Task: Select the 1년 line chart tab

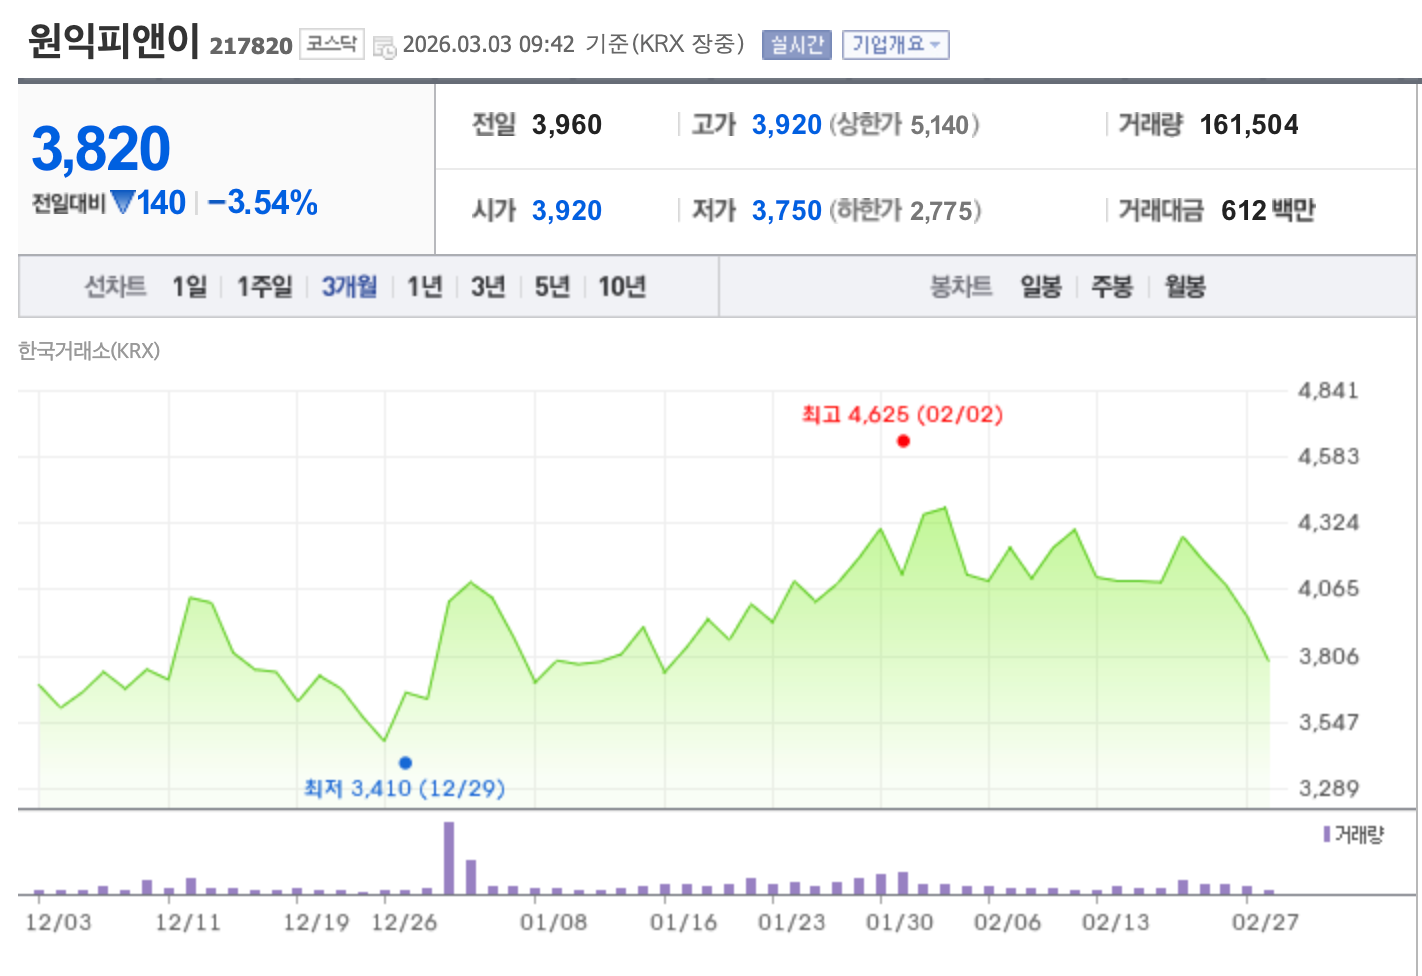Action: pos(425,287)
